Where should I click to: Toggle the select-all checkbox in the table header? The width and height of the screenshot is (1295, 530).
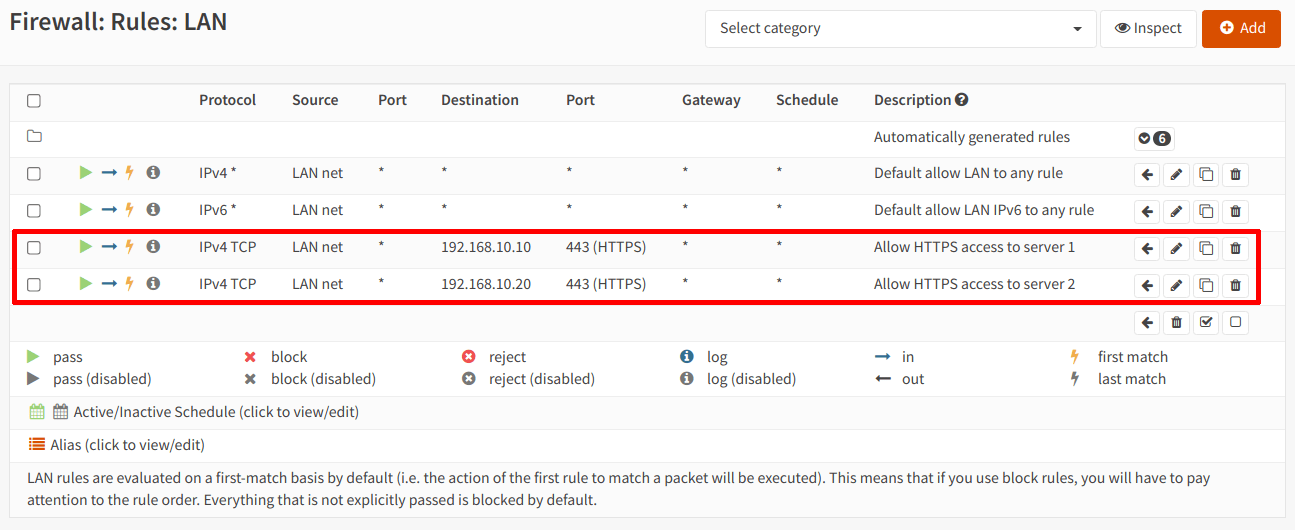(34, 101)
